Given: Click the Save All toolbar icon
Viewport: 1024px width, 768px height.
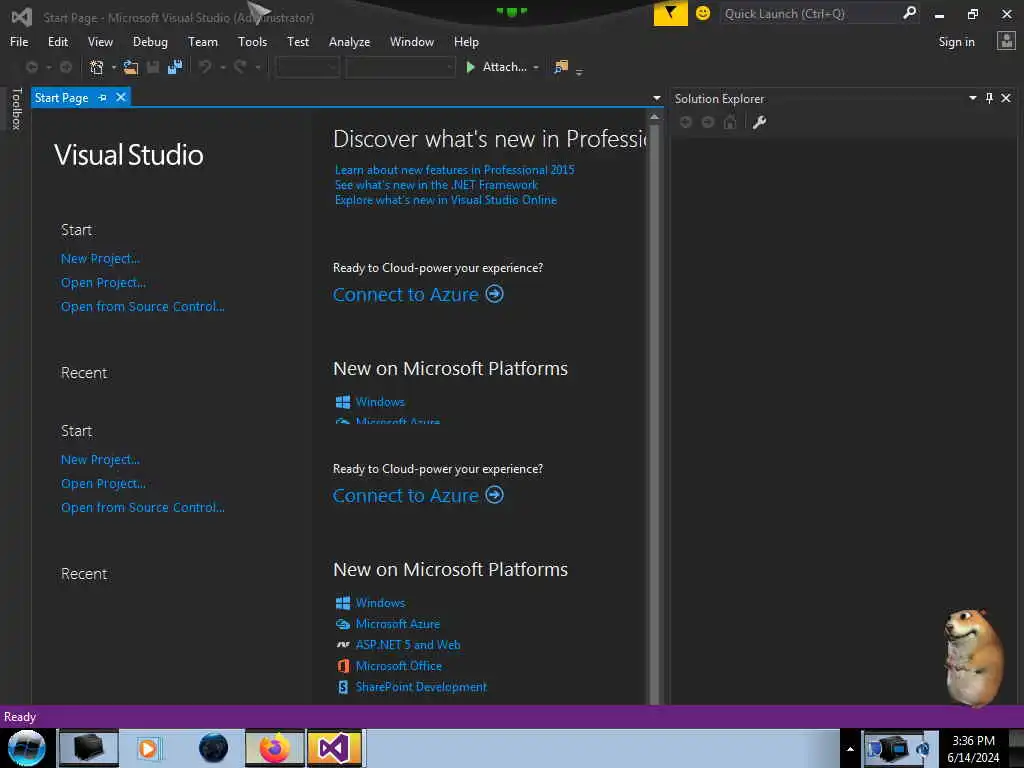Looking at the screenshot, I should (x=175, y=67).
